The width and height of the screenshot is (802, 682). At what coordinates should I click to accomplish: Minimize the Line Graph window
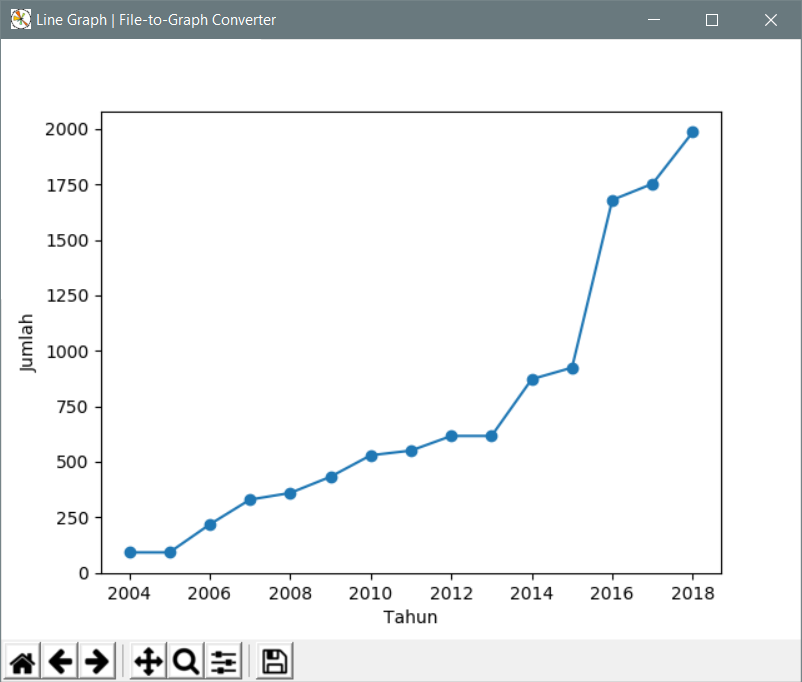(x=654, y=19)
